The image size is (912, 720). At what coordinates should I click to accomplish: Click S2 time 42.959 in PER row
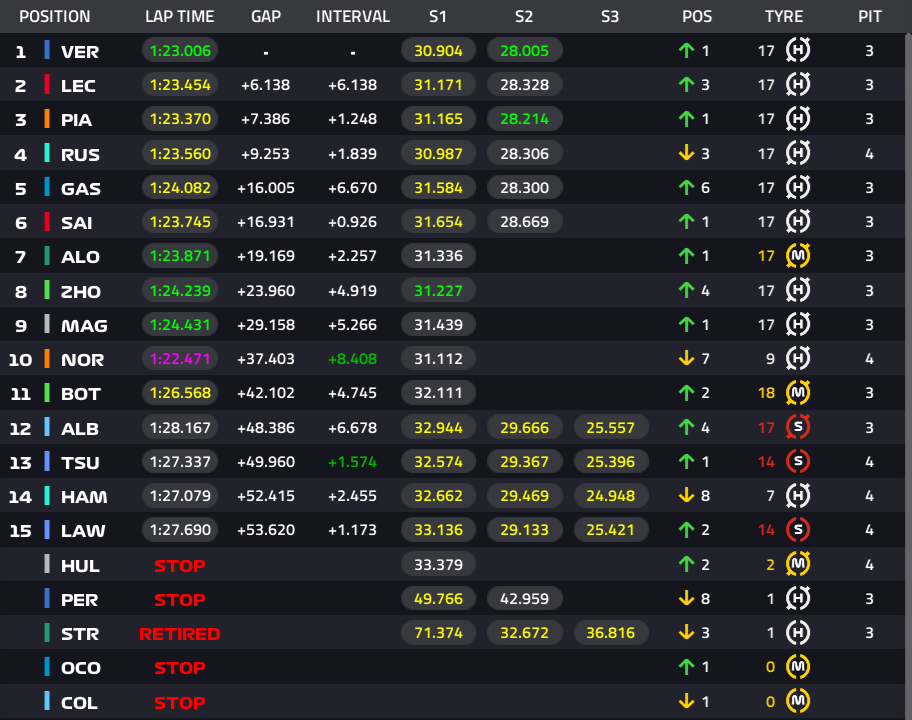click(x=524, y=598)
